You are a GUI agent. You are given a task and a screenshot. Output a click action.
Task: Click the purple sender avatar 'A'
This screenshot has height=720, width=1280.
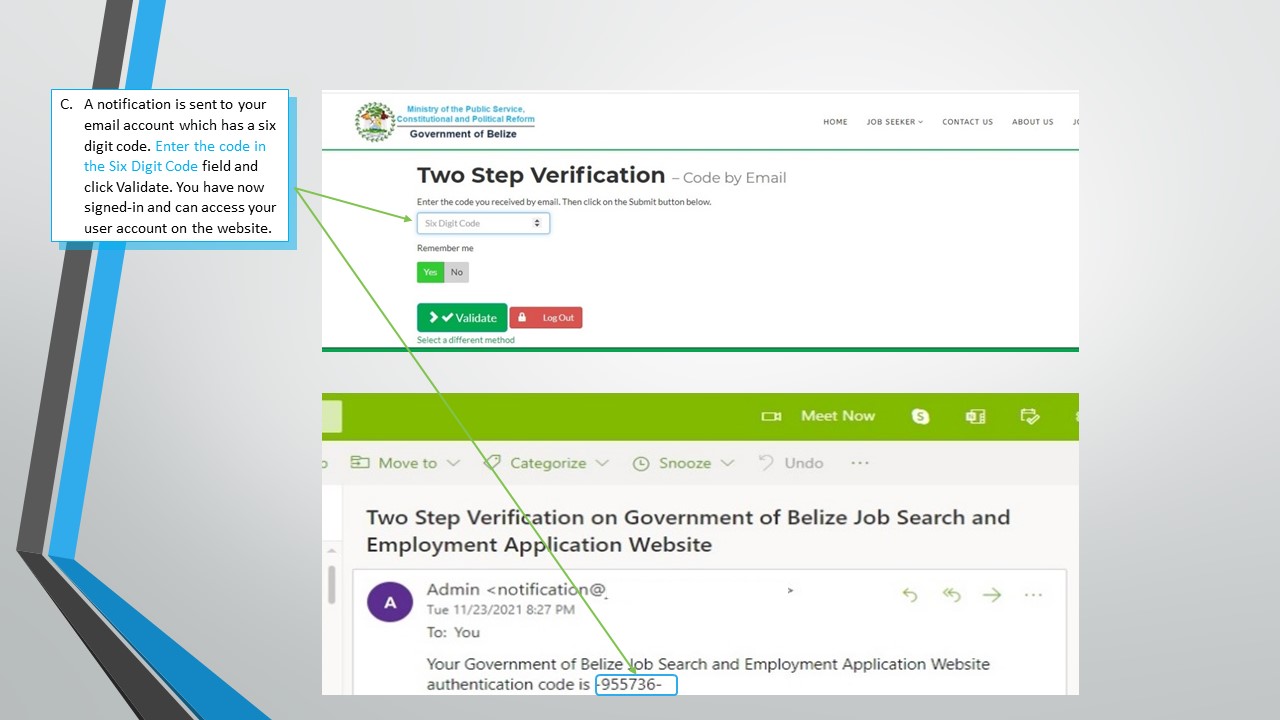390,602
